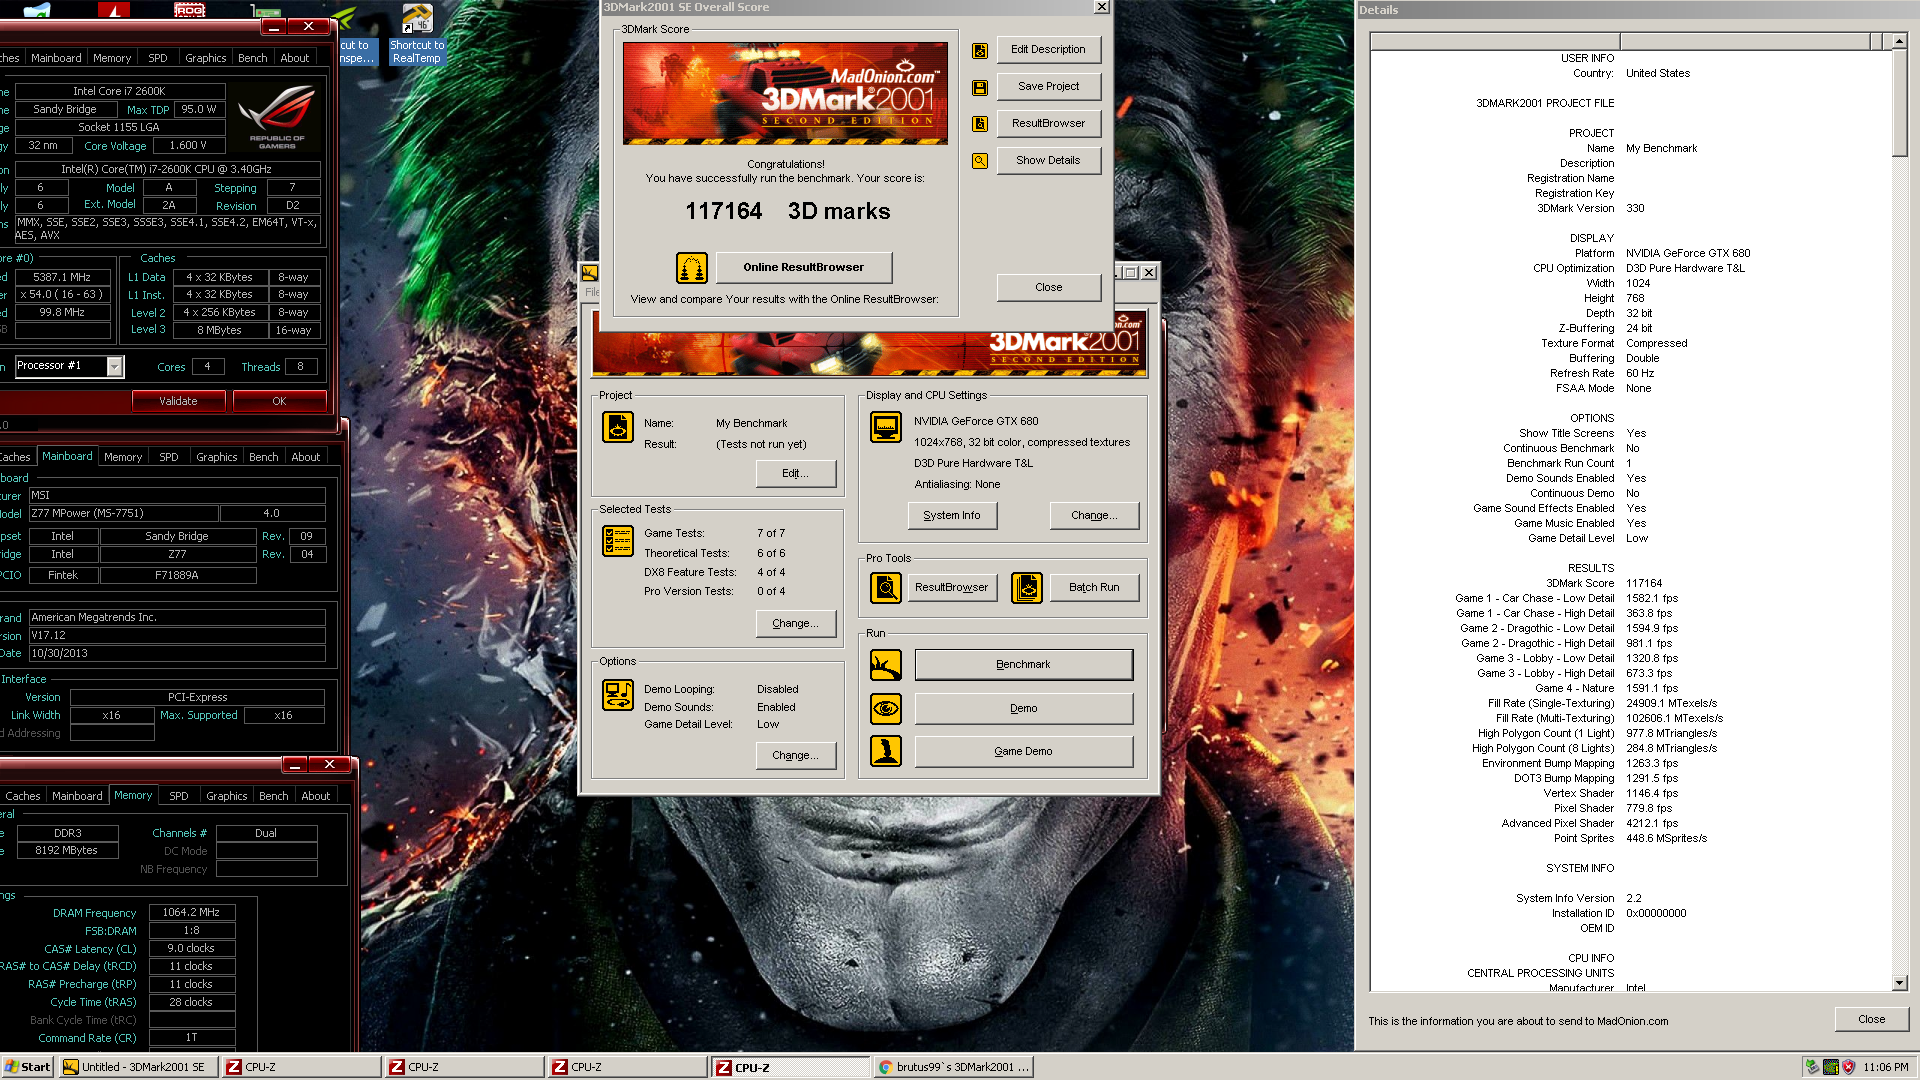
Task: Click the Project section icon
Action: coord(618,427)
